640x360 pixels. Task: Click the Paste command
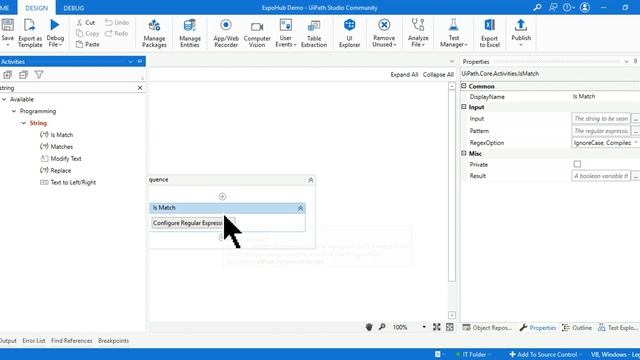[88, 44]
